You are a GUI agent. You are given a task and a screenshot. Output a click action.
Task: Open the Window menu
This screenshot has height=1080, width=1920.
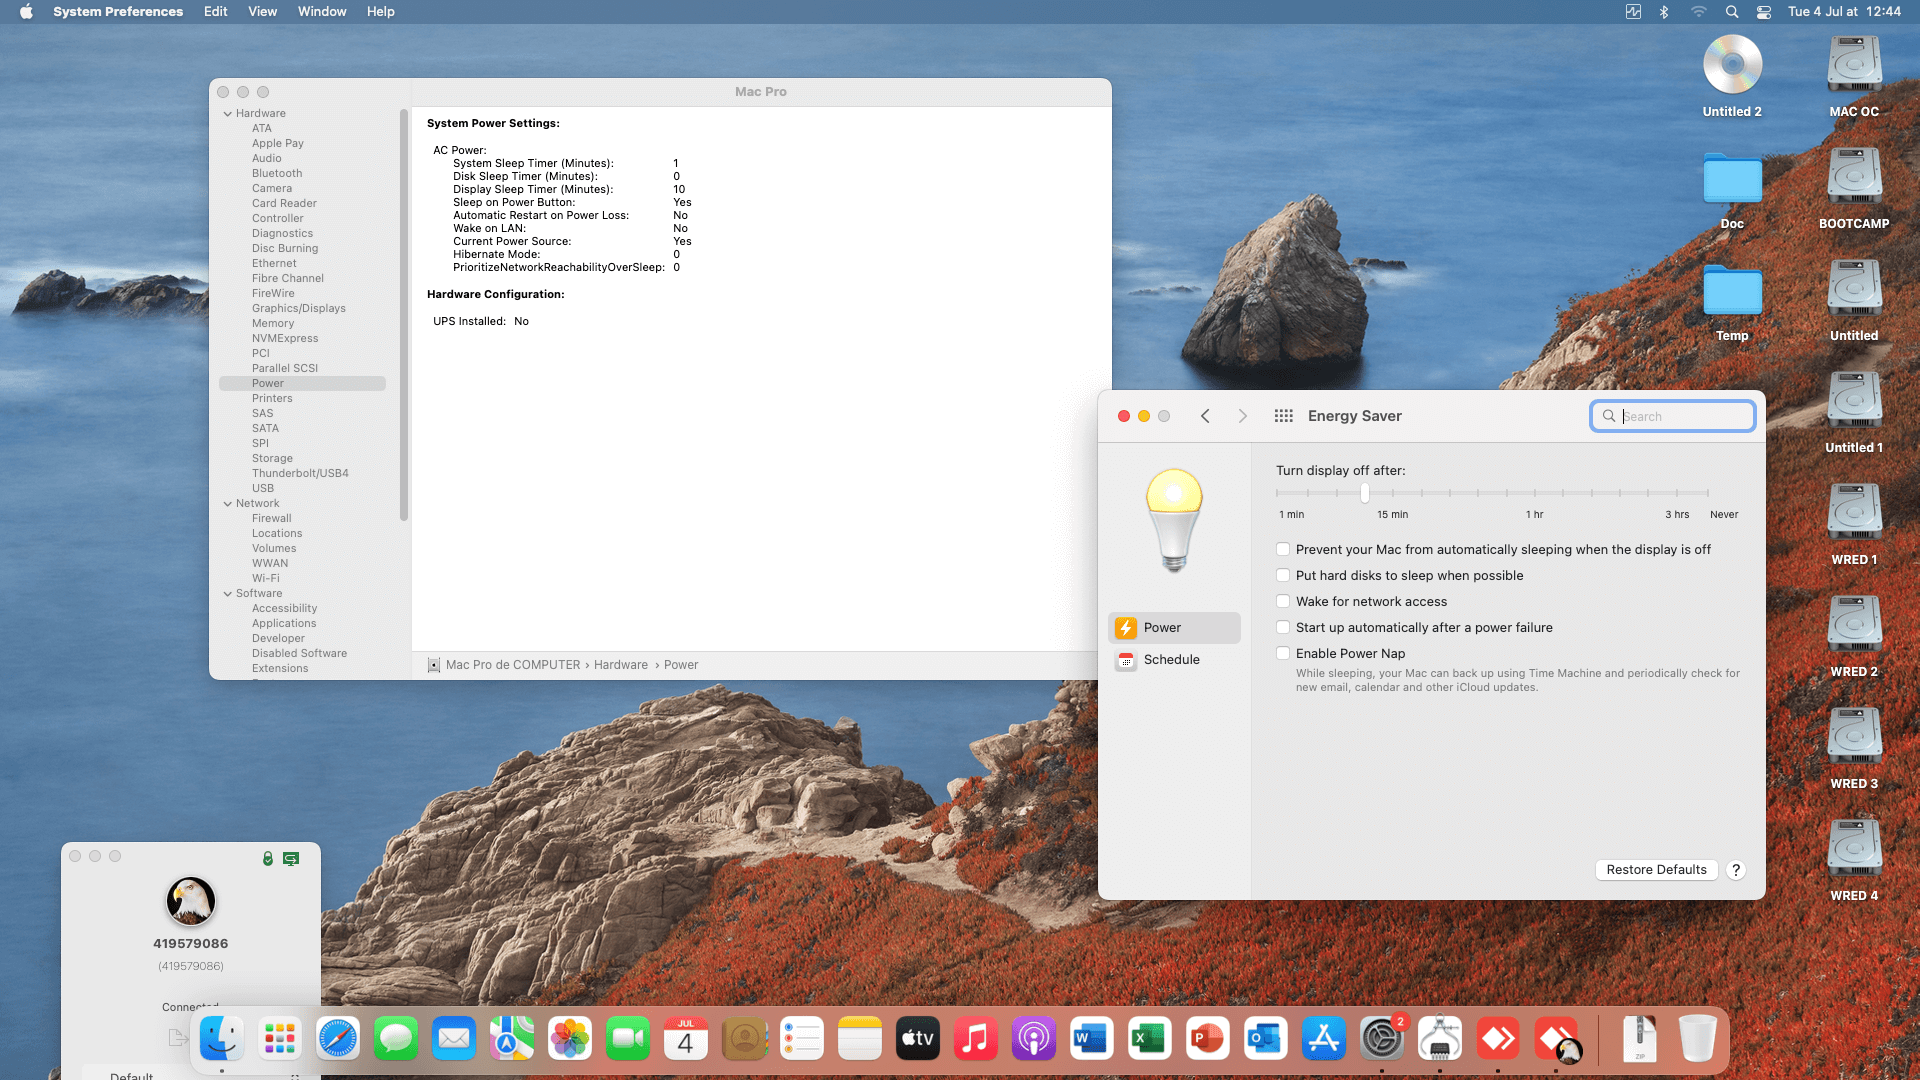point(322,12)
